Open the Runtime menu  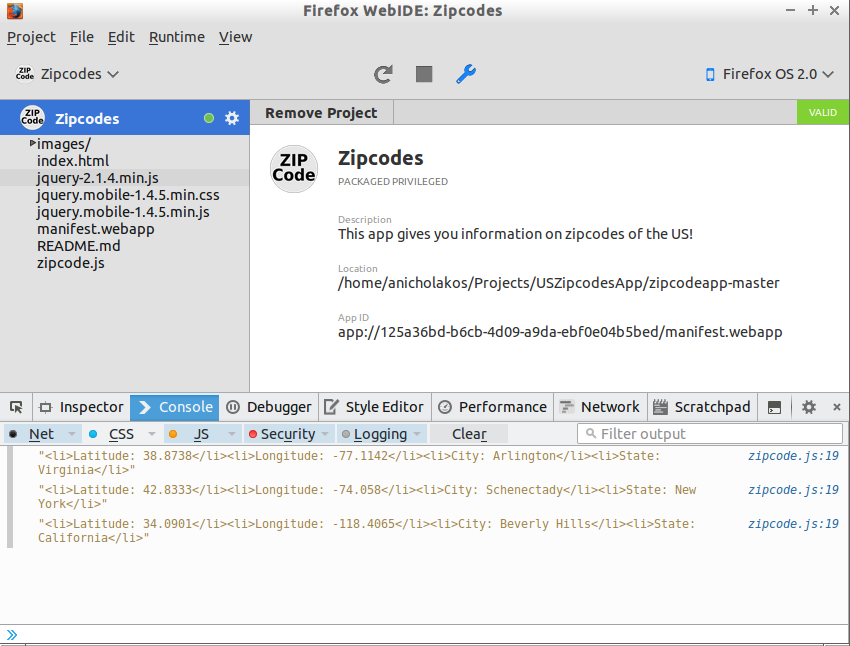click(177, 37)
